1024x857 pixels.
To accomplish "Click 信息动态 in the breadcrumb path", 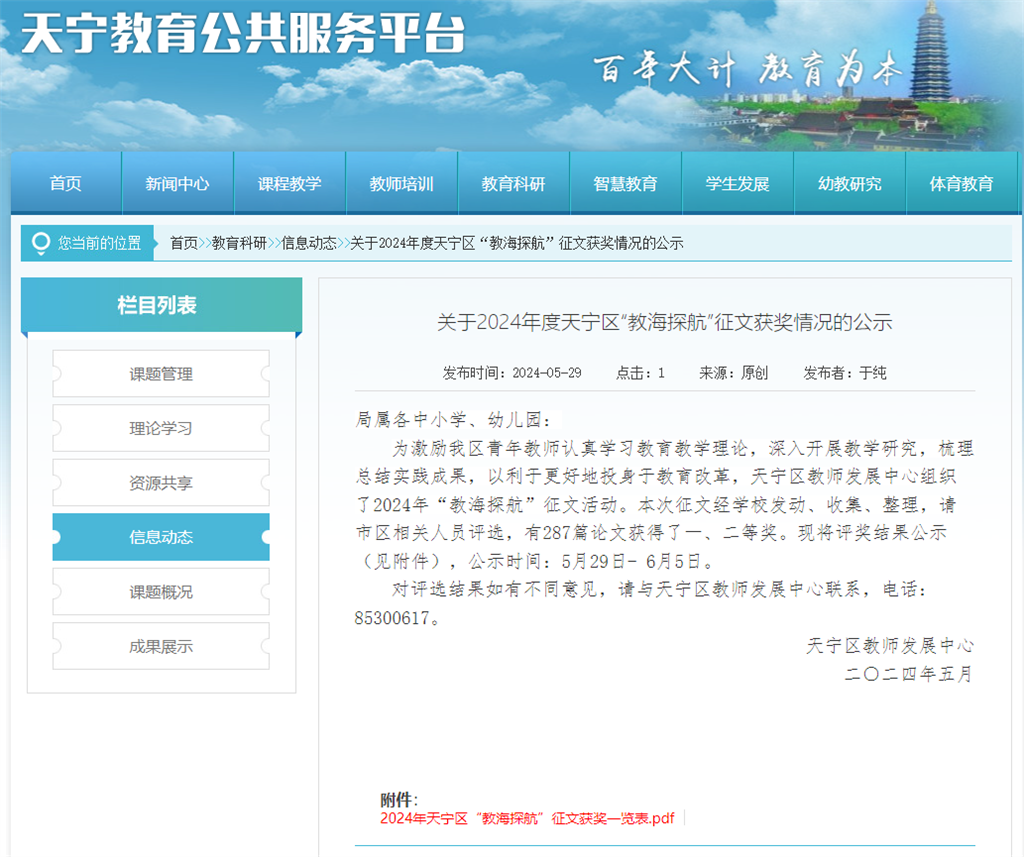I will (x=309, y=243).
